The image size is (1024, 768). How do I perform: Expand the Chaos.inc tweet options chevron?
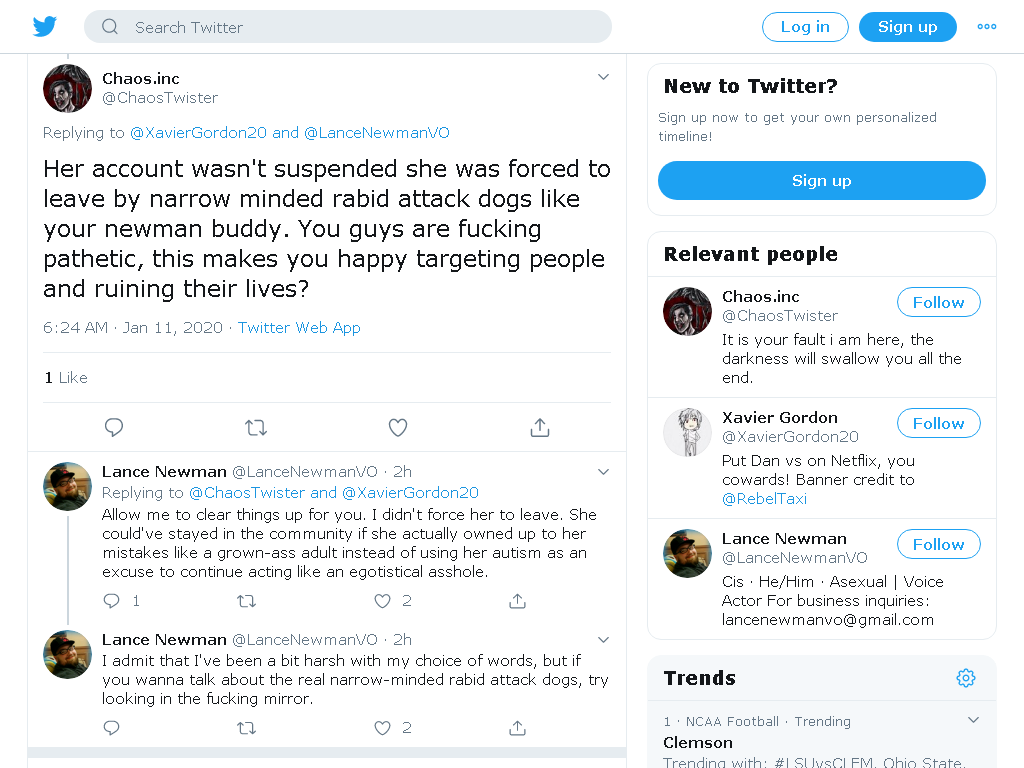tap(603, 77)
